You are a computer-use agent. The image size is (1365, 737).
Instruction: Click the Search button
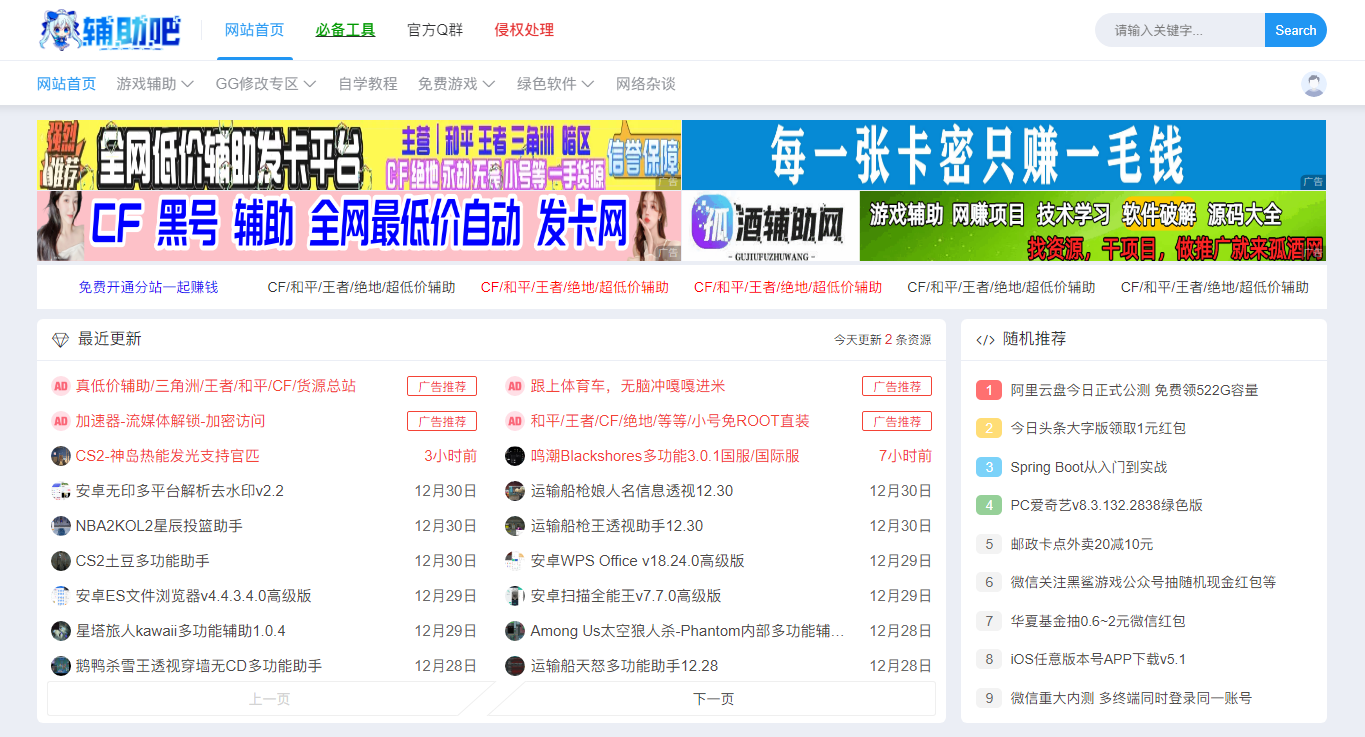coord(1295,30)
